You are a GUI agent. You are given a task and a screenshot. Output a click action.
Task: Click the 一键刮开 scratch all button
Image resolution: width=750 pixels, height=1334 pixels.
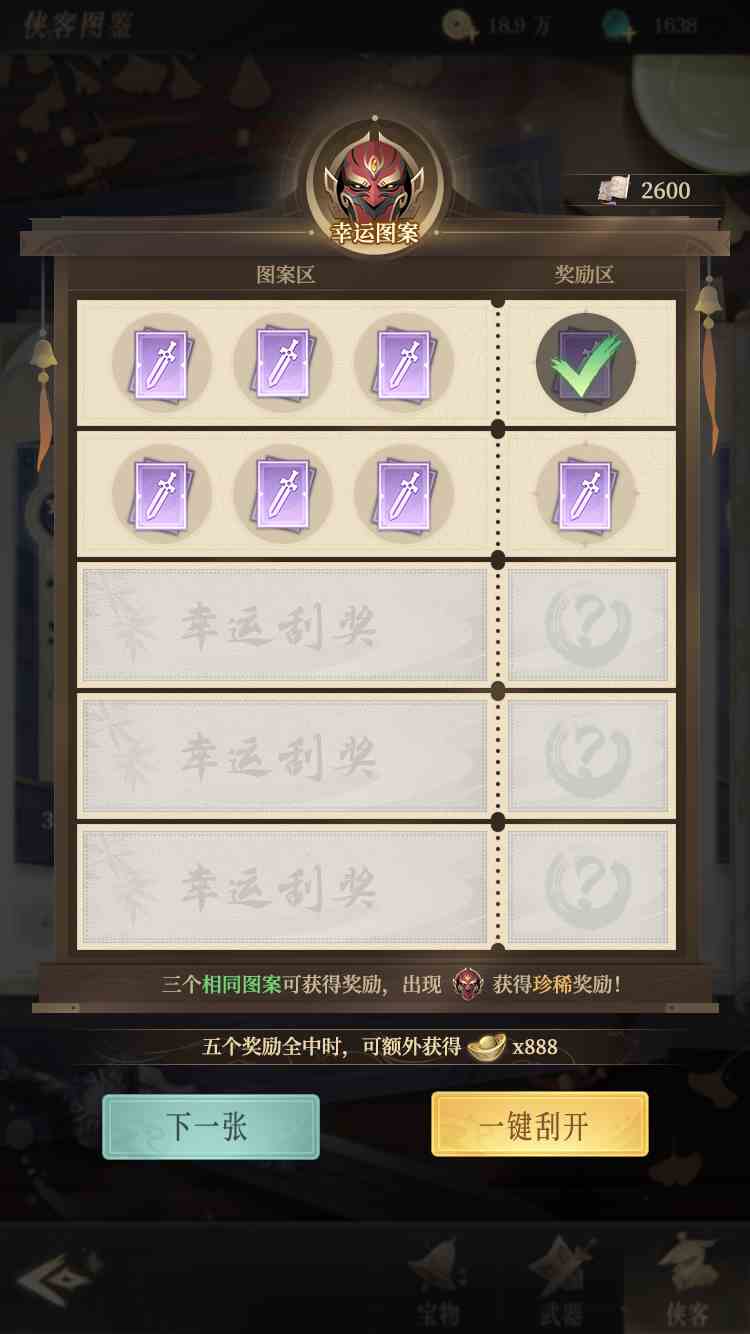coord(540,1125)
